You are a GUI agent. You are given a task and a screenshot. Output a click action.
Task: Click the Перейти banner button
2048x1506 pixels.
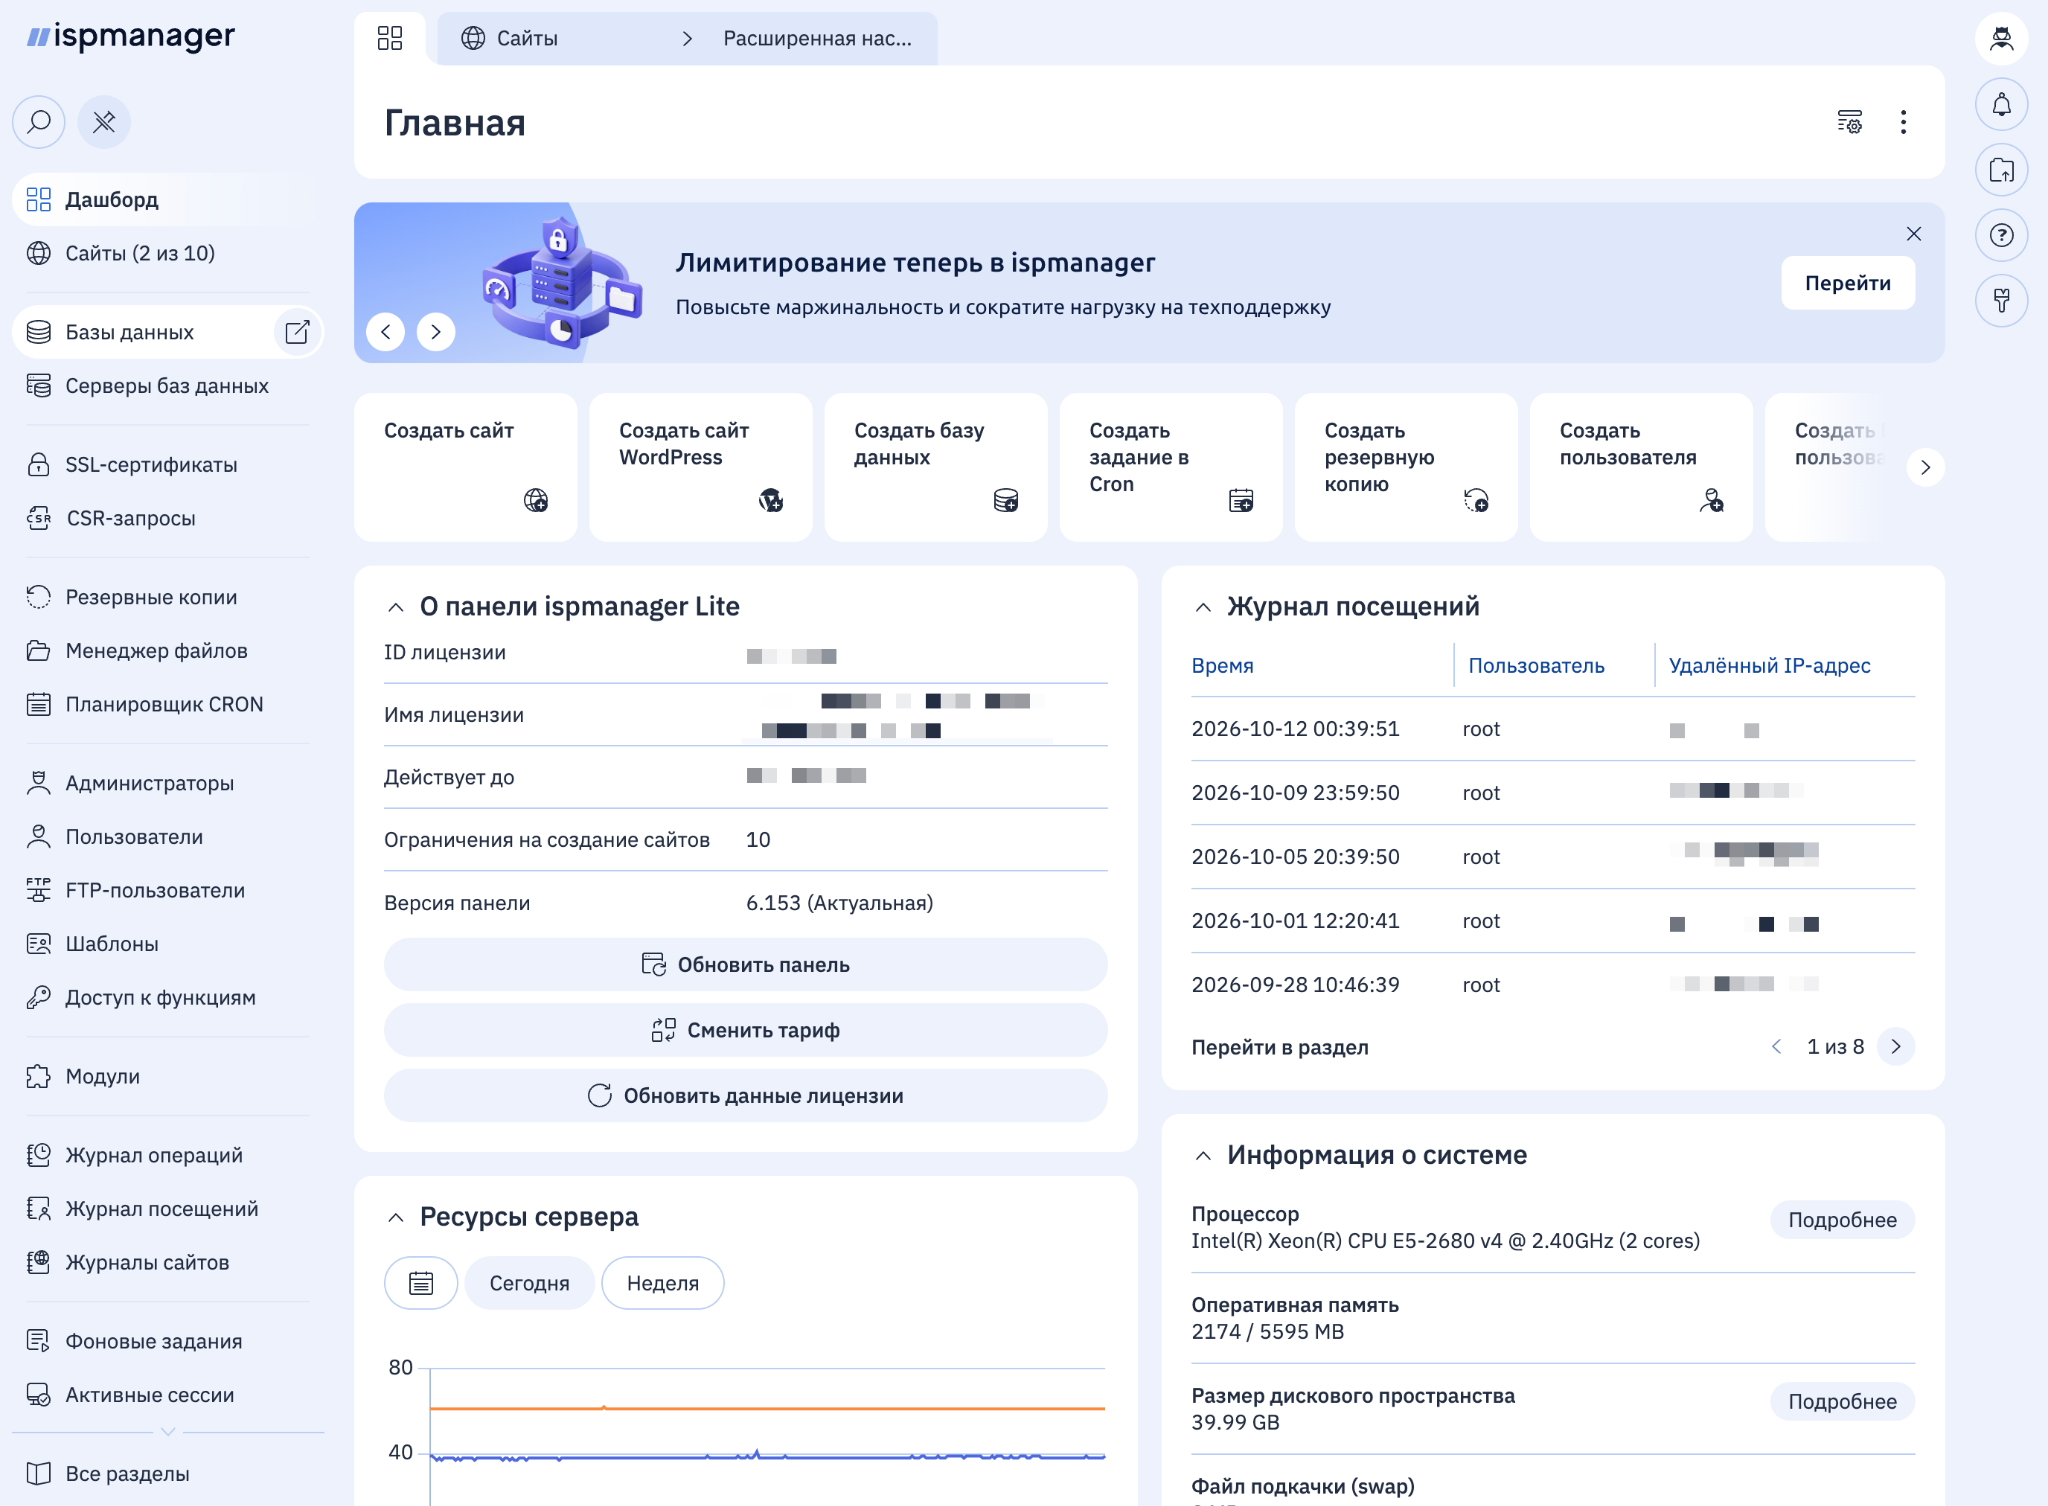pyautogui.click(x=1847, y=283)
